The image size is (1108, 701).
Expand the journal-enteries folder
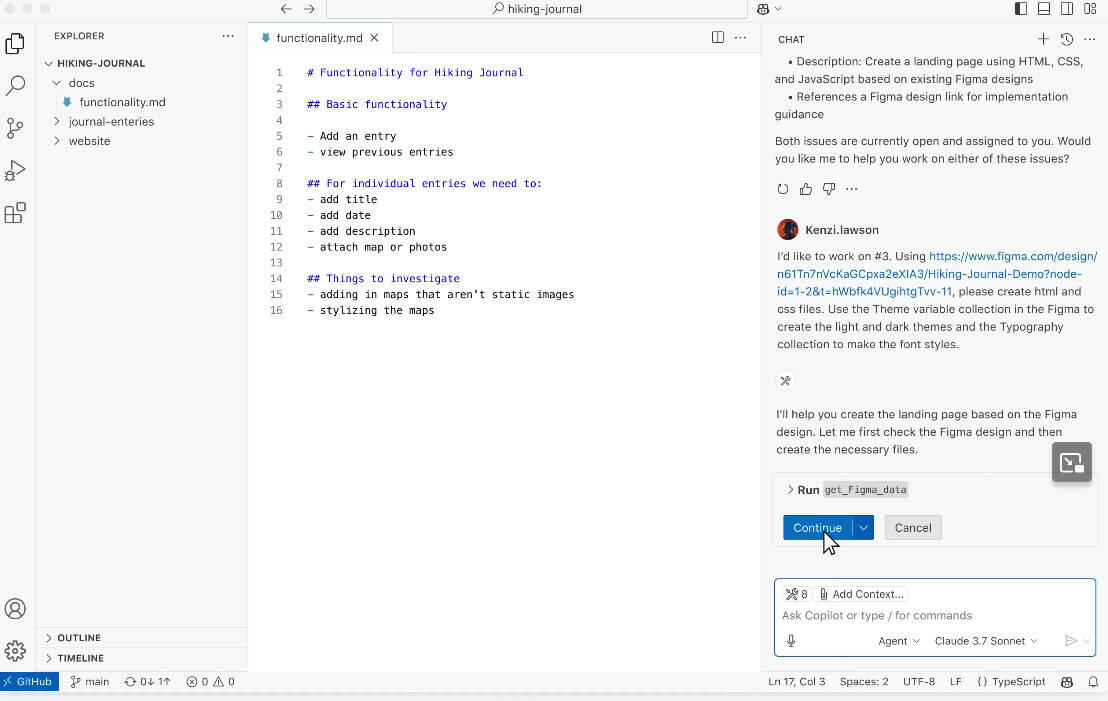tap(111, 122)
